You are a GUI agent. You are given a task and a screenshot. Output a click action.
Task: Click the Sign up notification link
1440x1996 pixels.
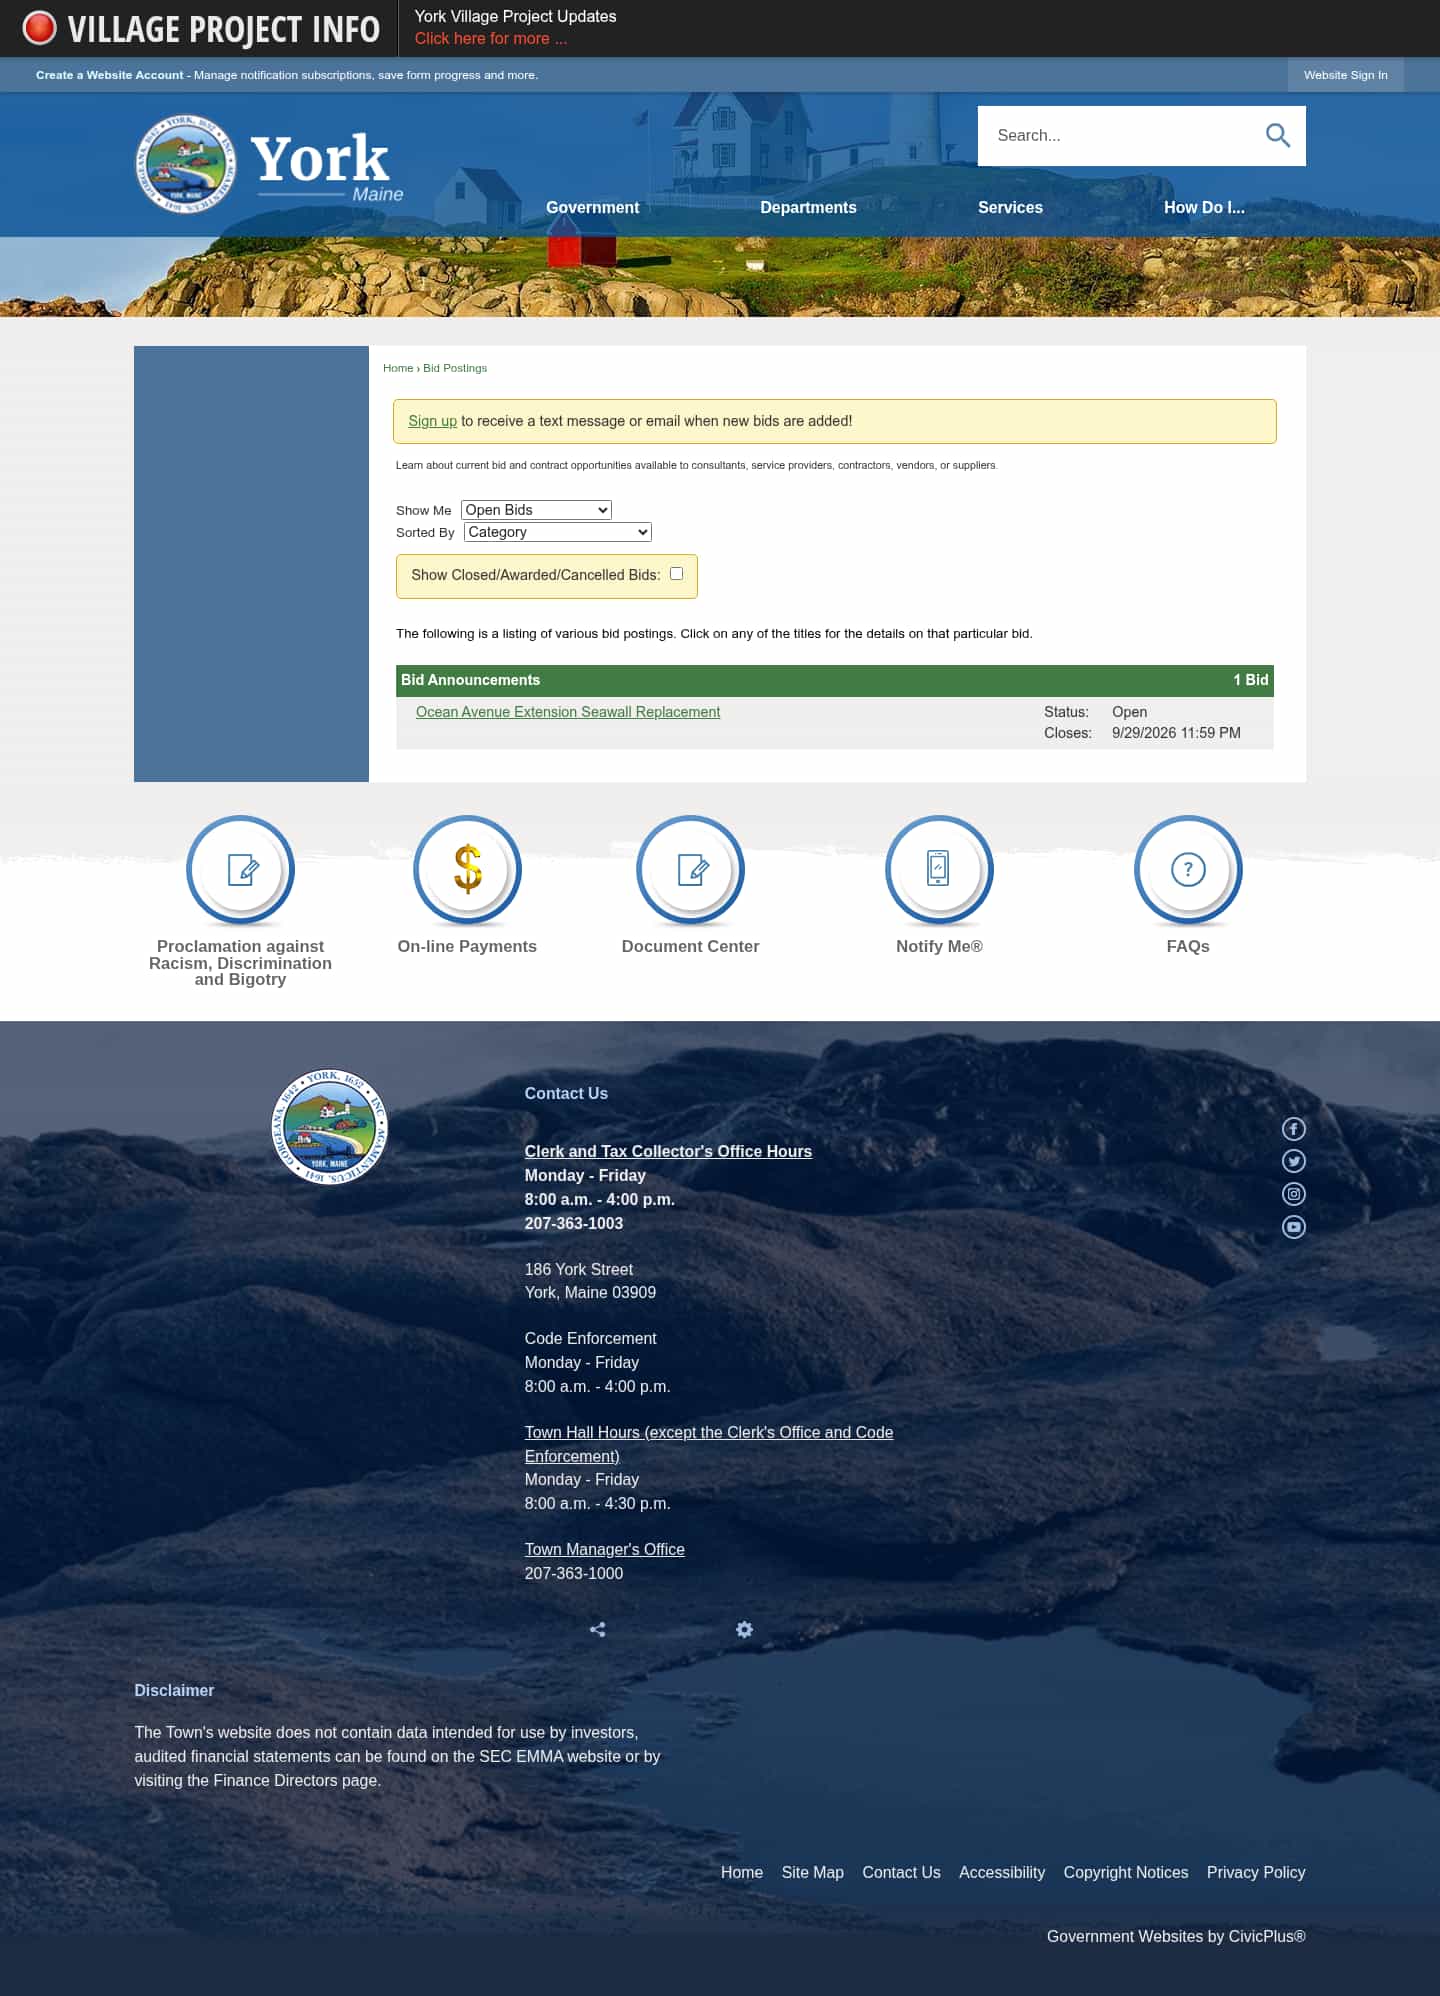coord(432,421)
